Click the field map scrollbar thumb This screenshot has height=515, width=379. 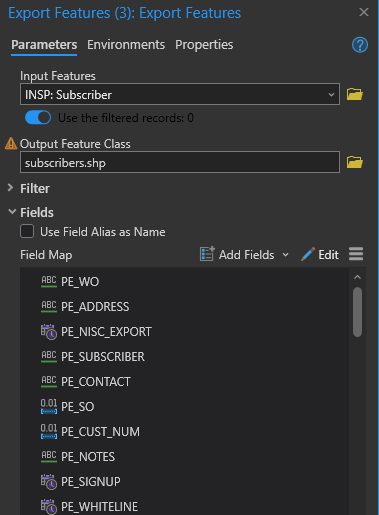pos(357,312)
